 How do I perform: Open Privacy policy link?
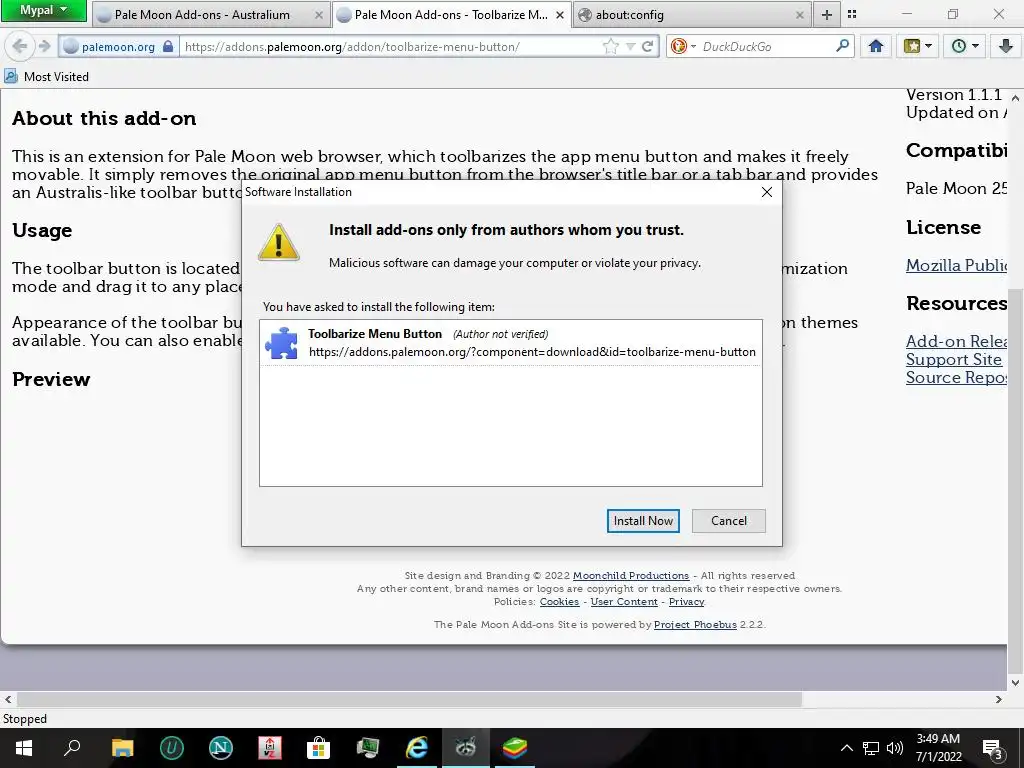[686, 601]
